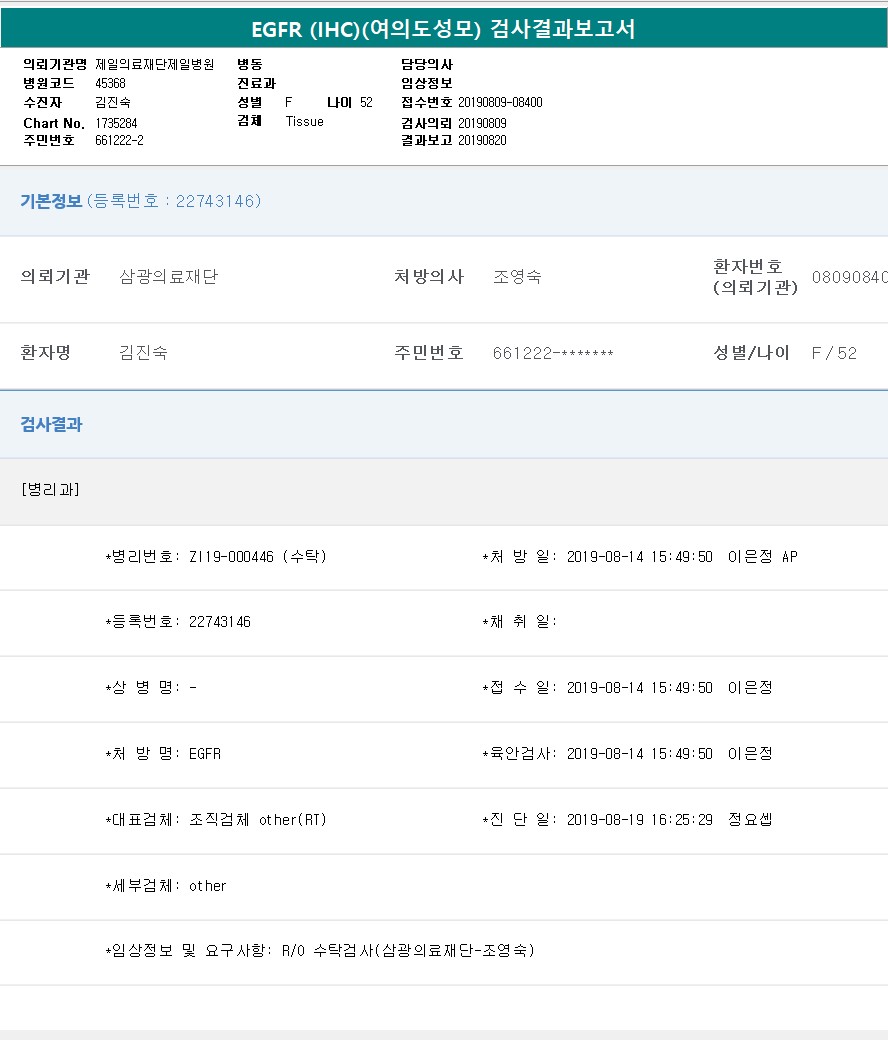Click Chart No. value 1735284
The image size is (888, 1040).
pos(116,122)
